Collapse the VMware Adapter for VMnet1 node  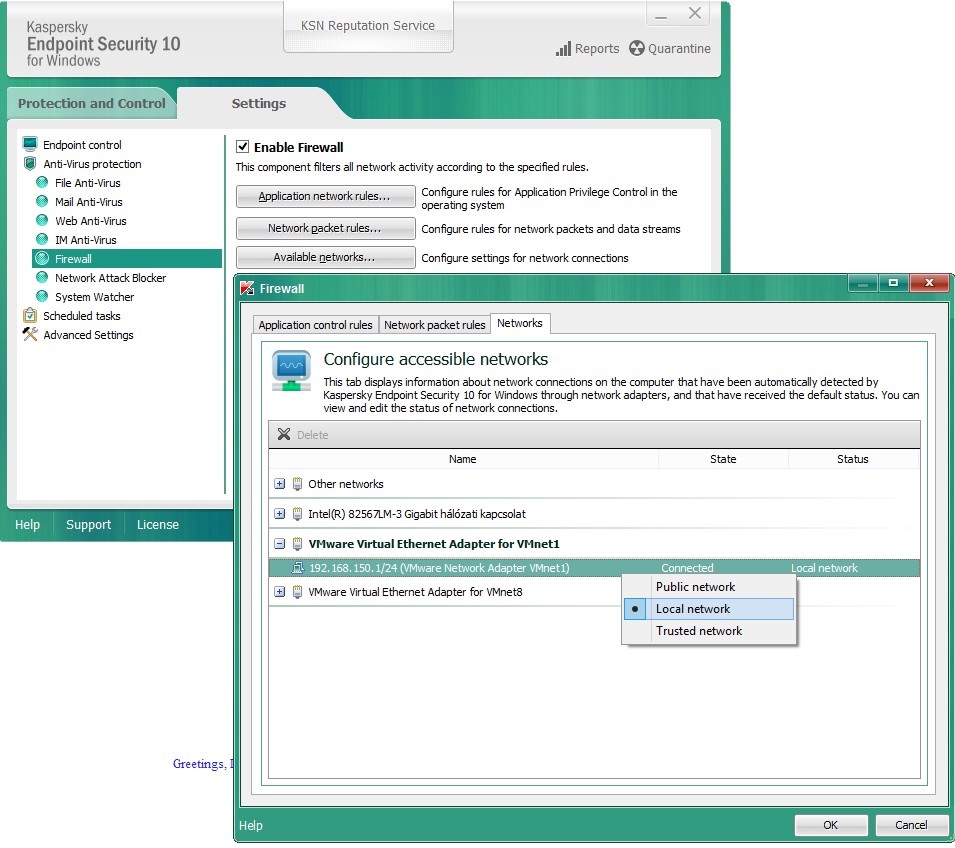click(280, 543)
